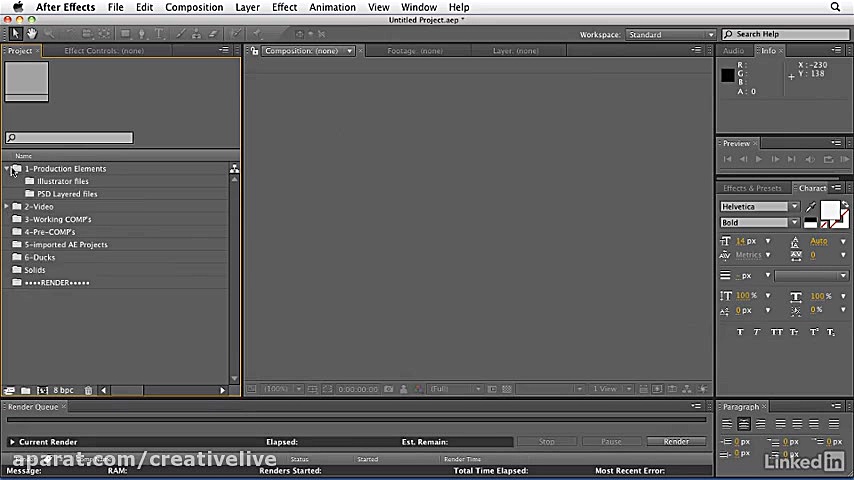Viewport: 854px width, 480px height.
Task: Open the Paragraph panel options menu
Action: coord(837,406)
